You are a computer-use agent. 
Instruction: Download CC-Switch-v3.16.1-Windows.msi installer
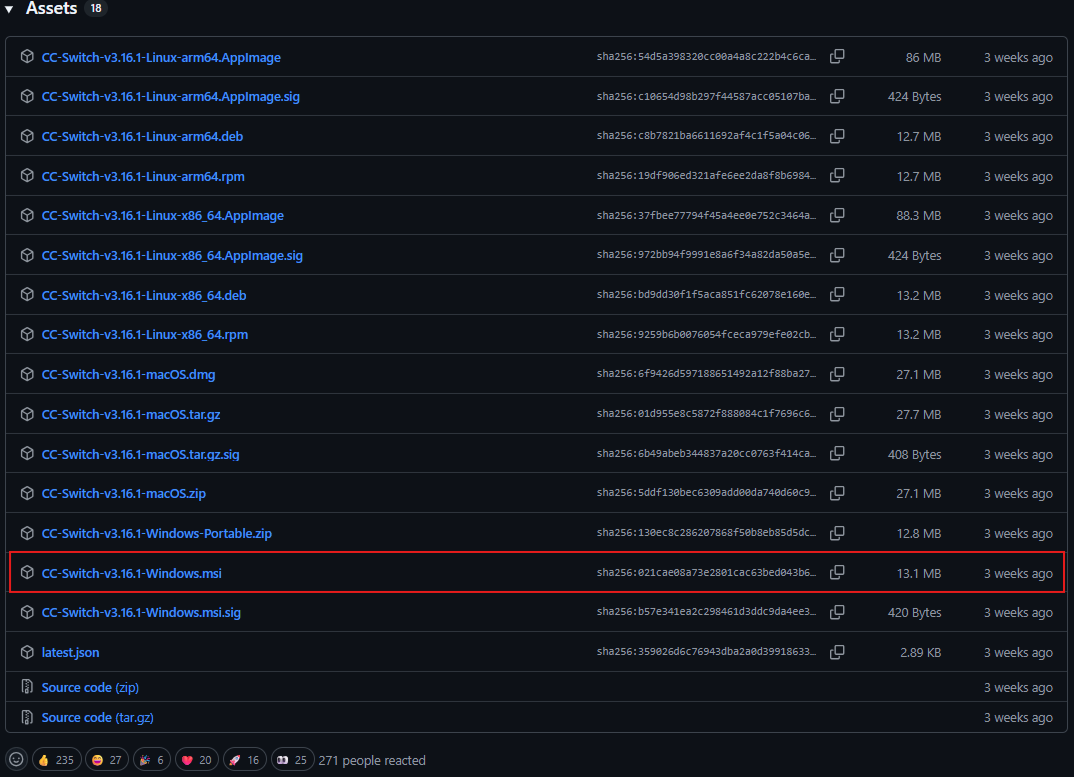[132, 573]
